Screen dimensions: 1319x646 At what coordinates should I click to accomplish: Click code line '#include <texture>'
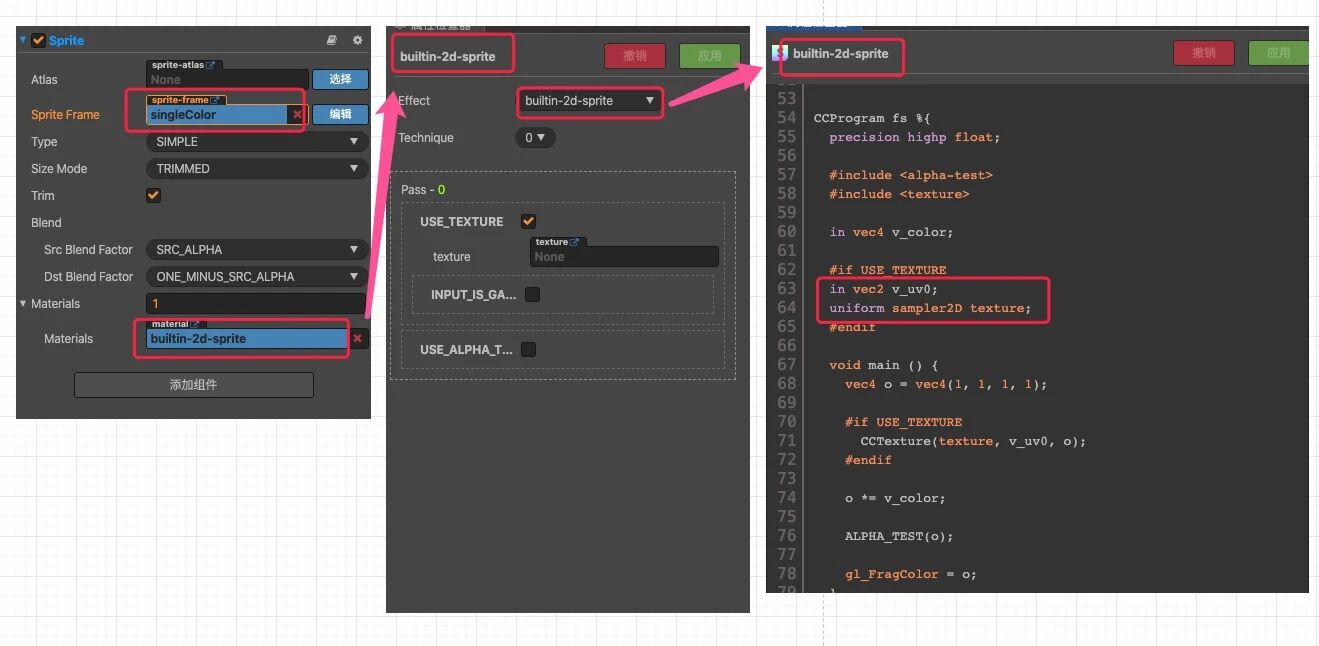(899, 194)
